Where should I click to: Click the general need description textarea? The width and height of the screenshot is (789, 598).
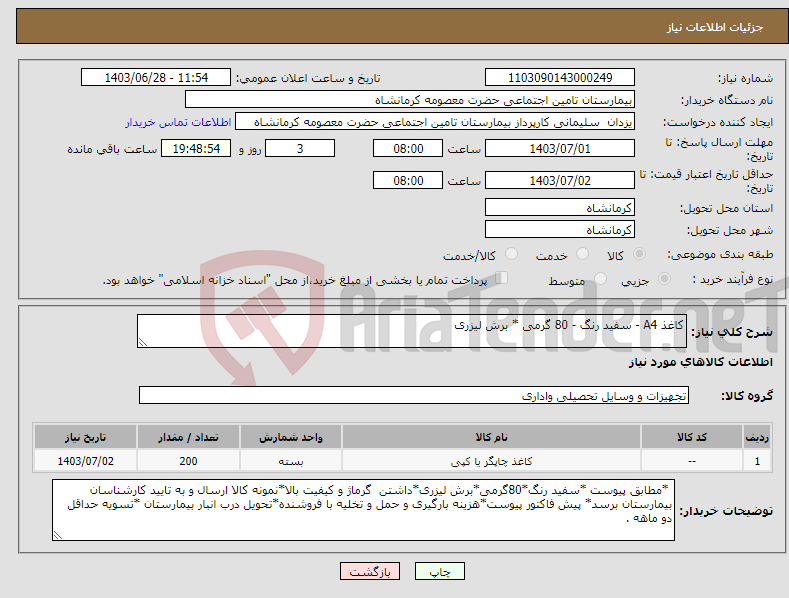(x=412, y=331)
